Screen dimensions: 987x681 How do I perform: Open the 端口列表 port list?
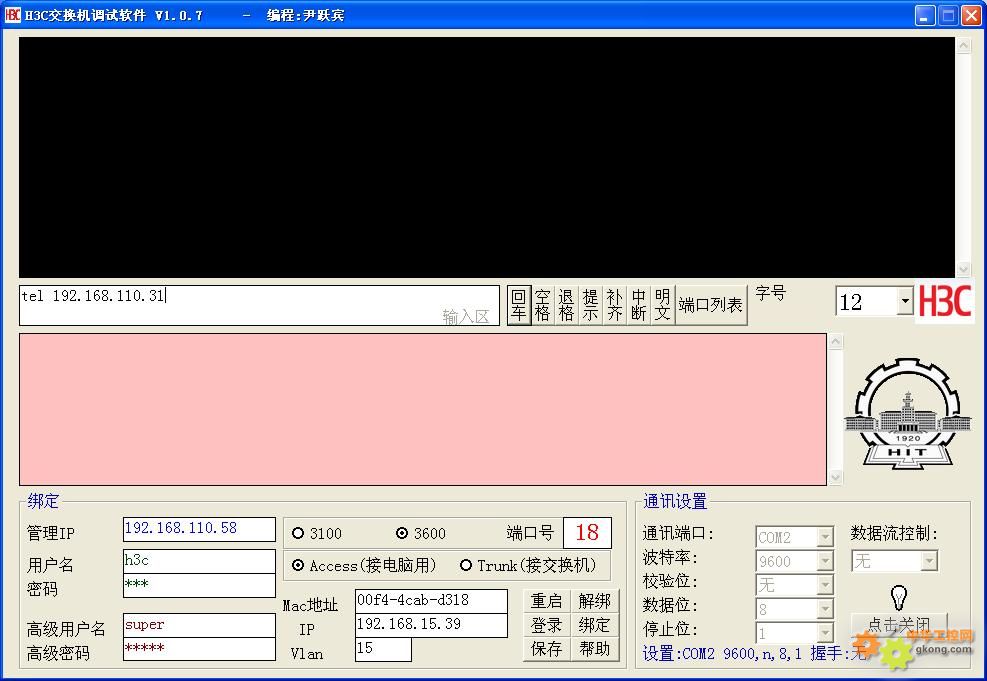[711, 305]
